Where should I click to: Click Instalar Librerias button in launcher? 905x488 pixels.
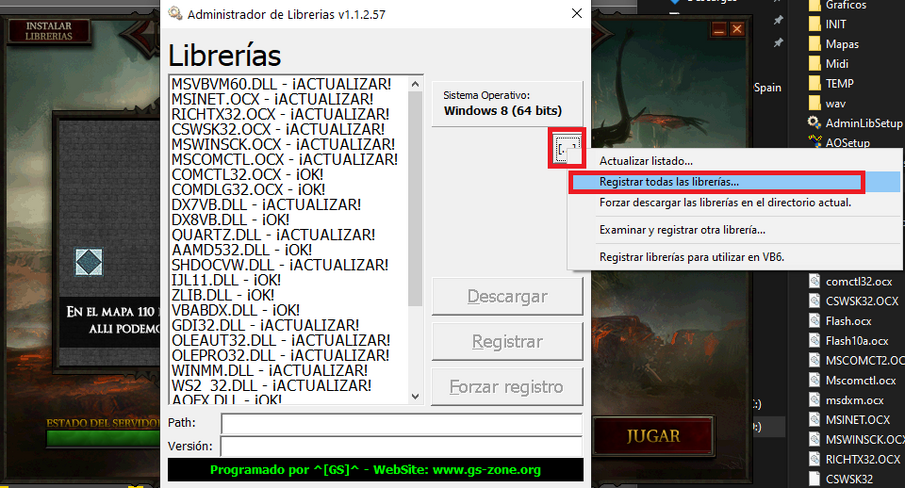tap(49, 31)
